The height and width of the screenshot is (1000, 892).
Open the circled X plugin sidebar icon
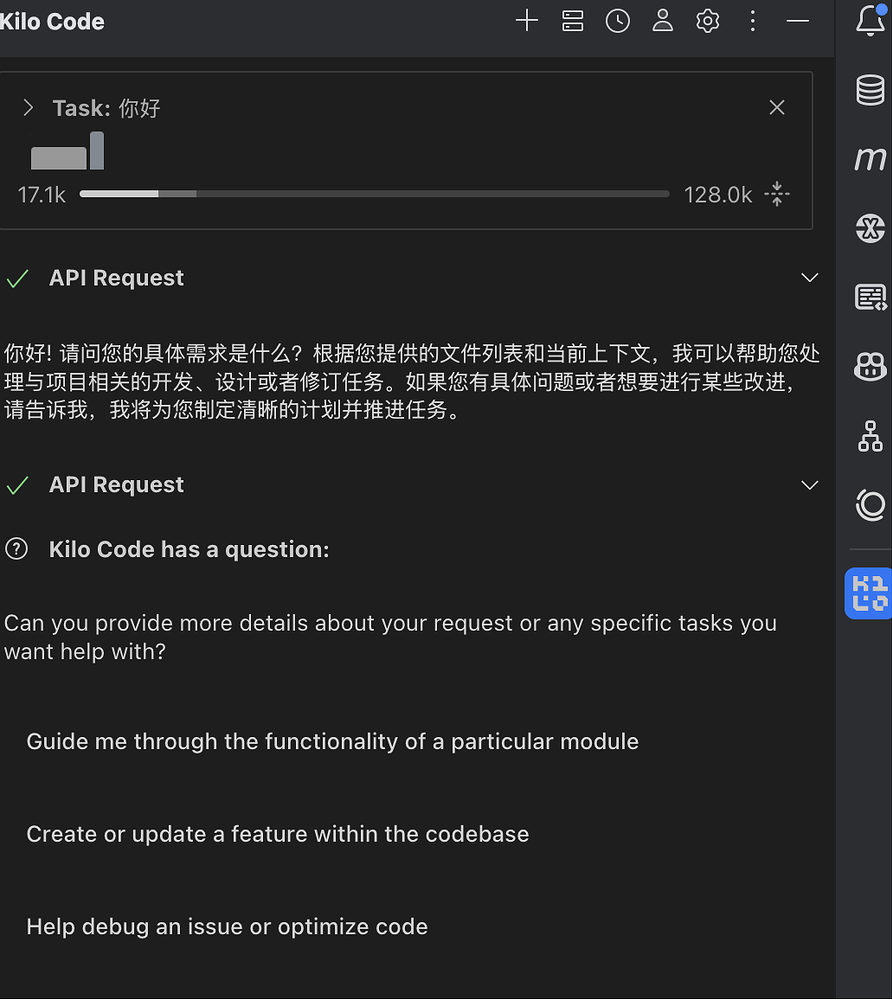pos(870,228)
